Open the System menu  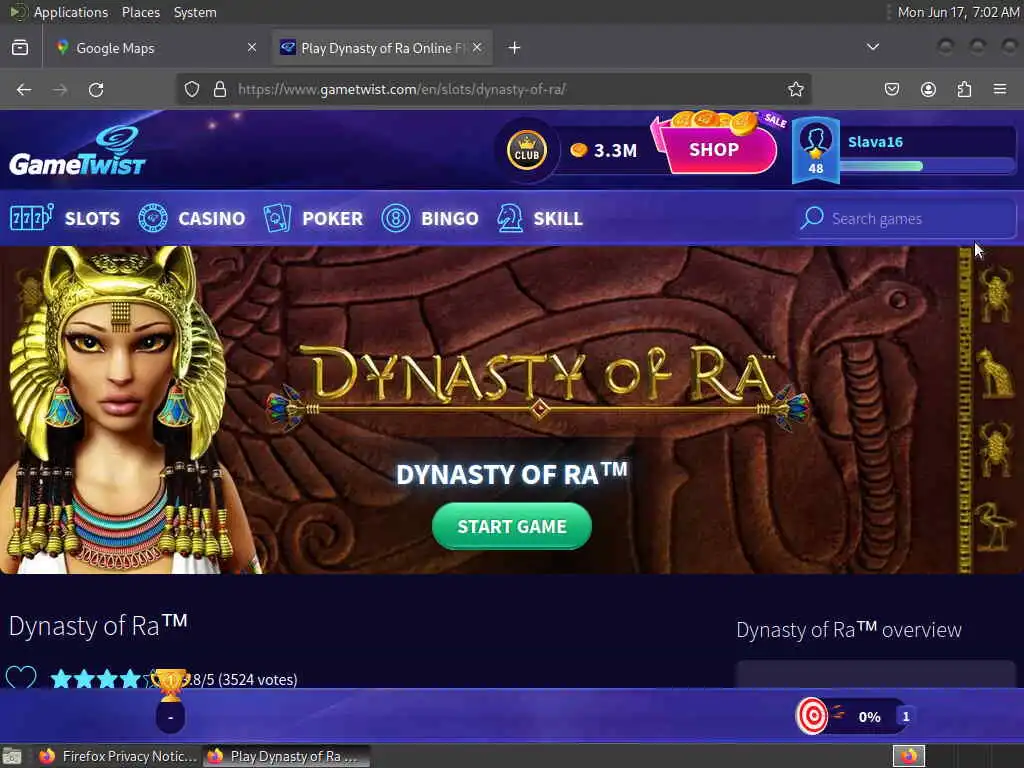pyautogui.click(x=195, y=12)
